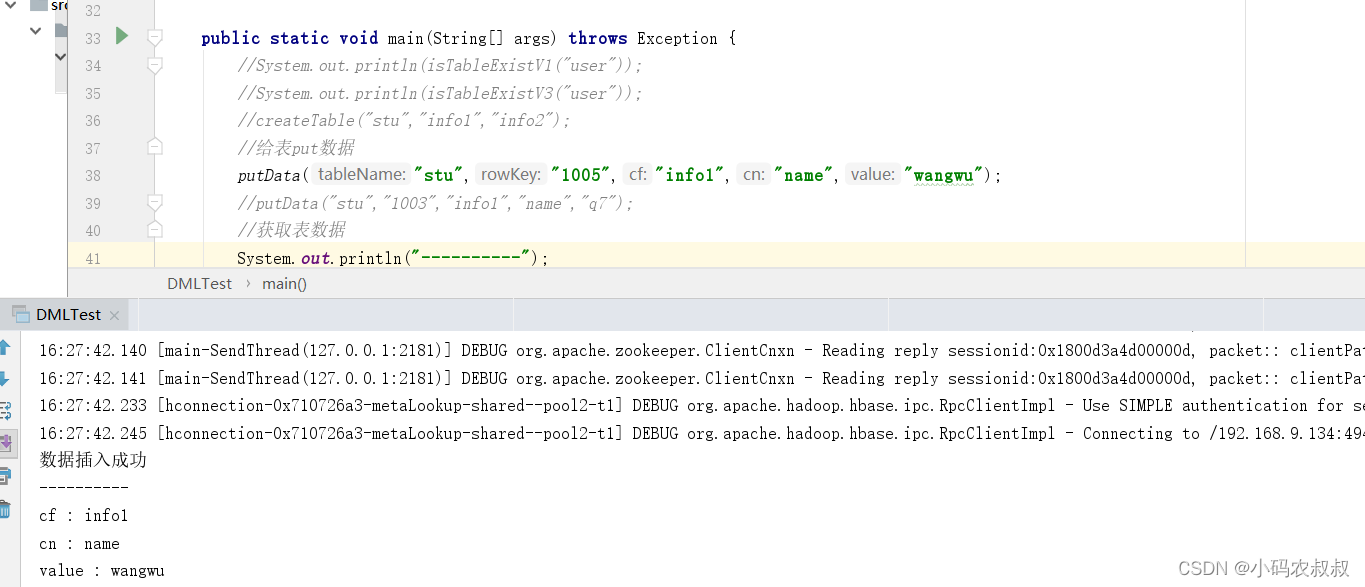Click "cn : name" console output
The width and height of the screenshot is (1365, 587).
tap(79, 544)
